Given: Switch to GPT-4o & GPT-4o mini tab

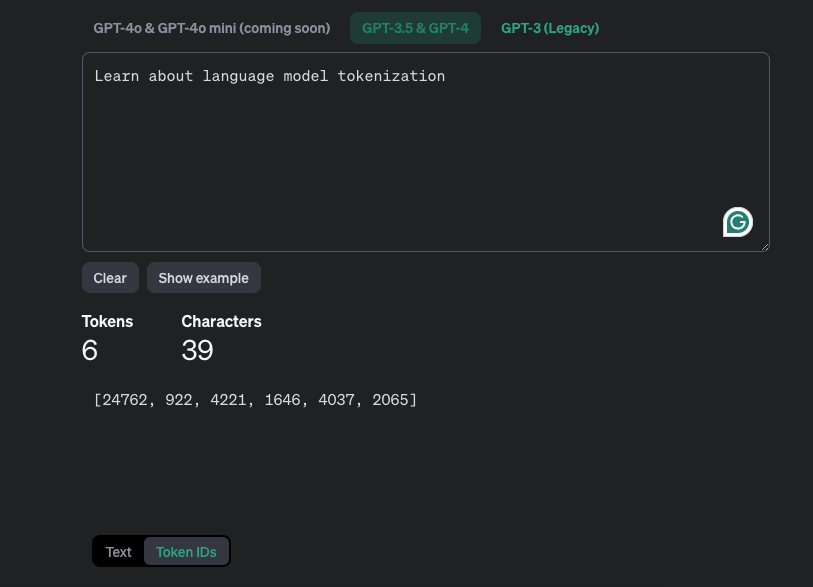Looking at the screenshot, I should (x=212, y=28).
